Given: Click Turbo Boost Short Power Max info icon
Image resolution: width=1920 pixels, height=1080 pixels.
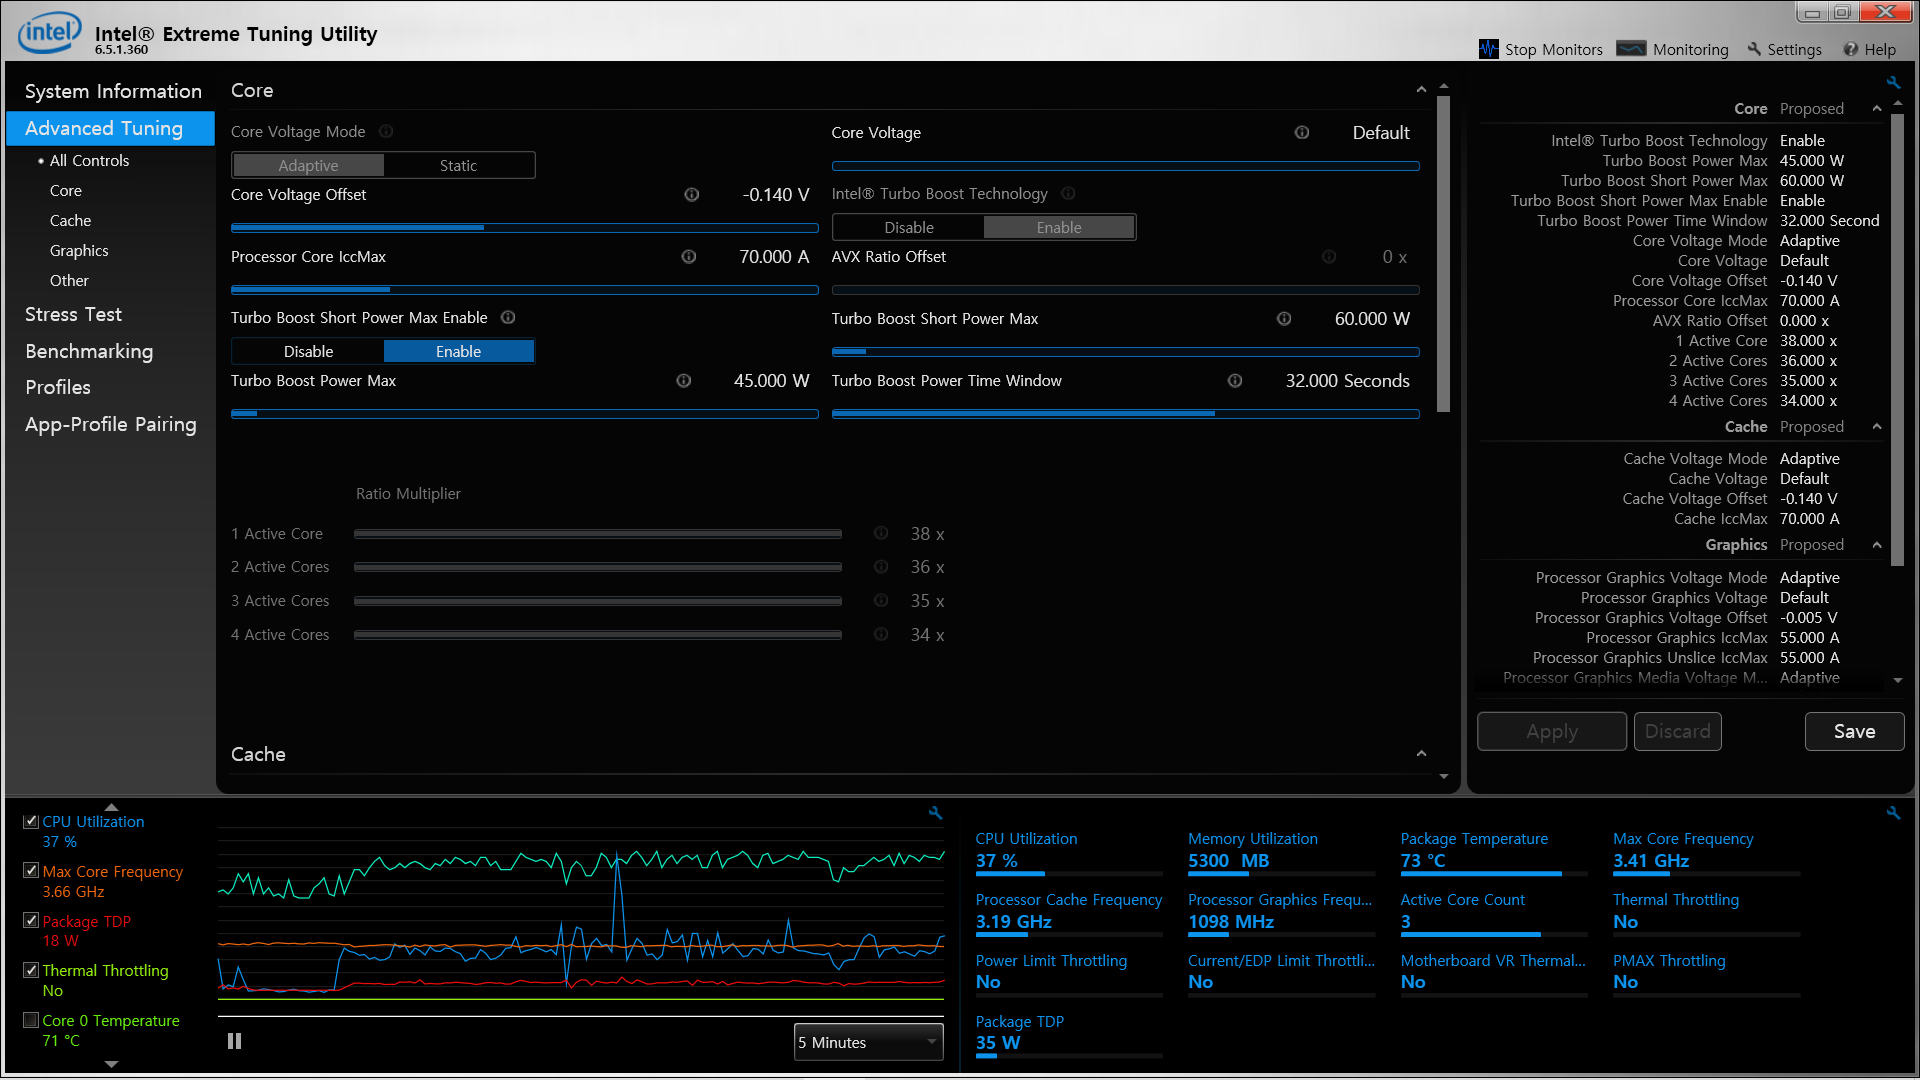Looking at the screenshot, I should coord(1284,319).
